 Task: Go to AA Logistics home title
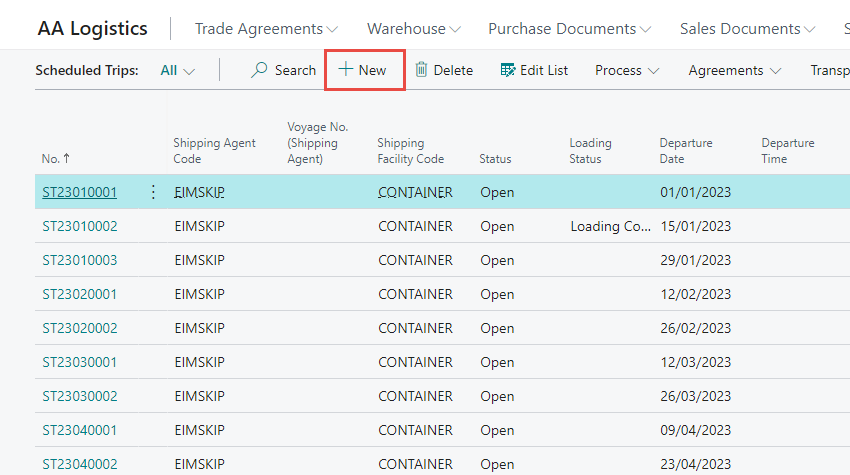(x=92, y=29)
